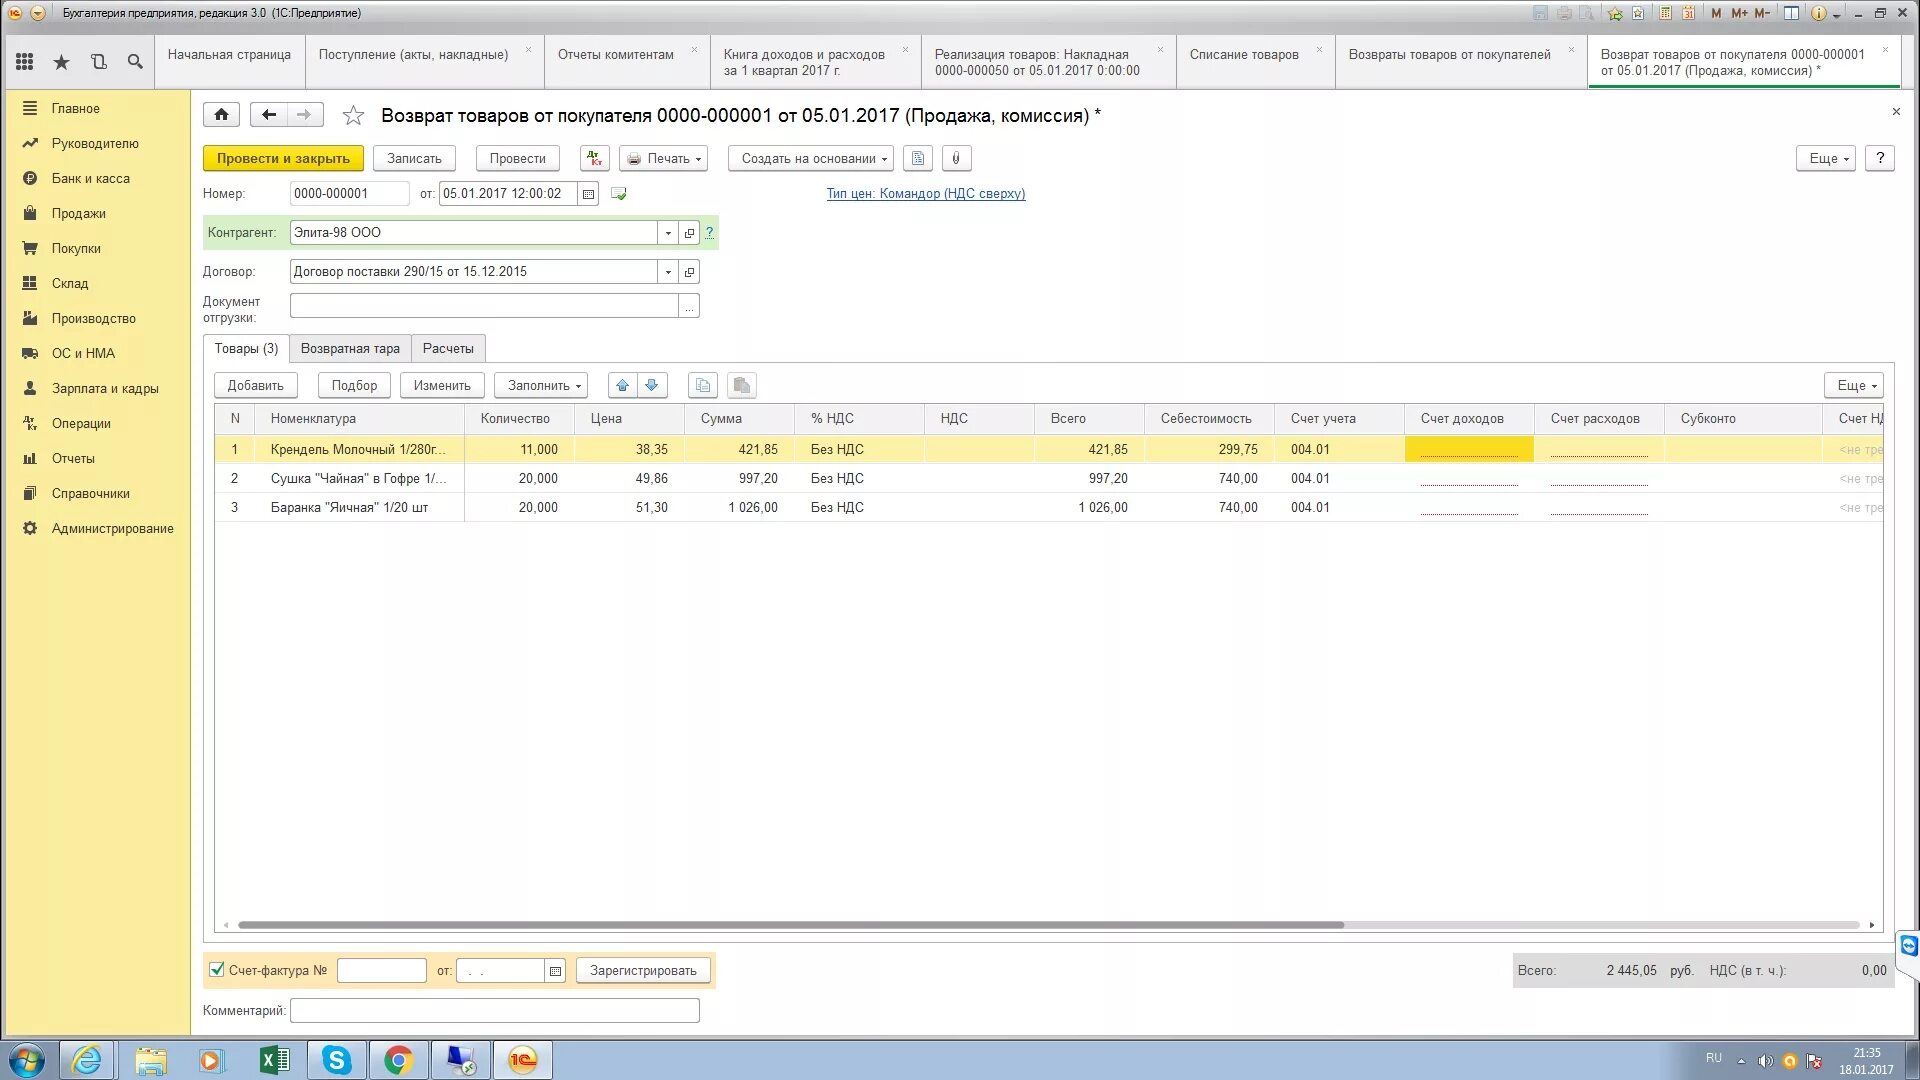The height and width of the screenshot is (1080, 1920).
Task: Move row up with the up arrow
Action: click(622, 386)
